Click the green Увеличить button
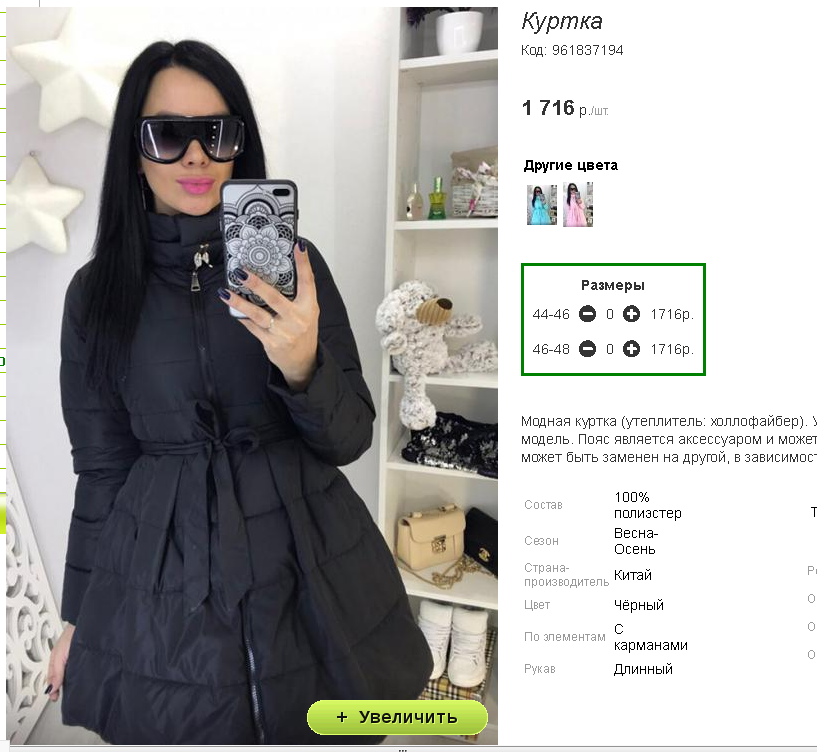This screenshot has width=817, height=752. pos(397,717)
